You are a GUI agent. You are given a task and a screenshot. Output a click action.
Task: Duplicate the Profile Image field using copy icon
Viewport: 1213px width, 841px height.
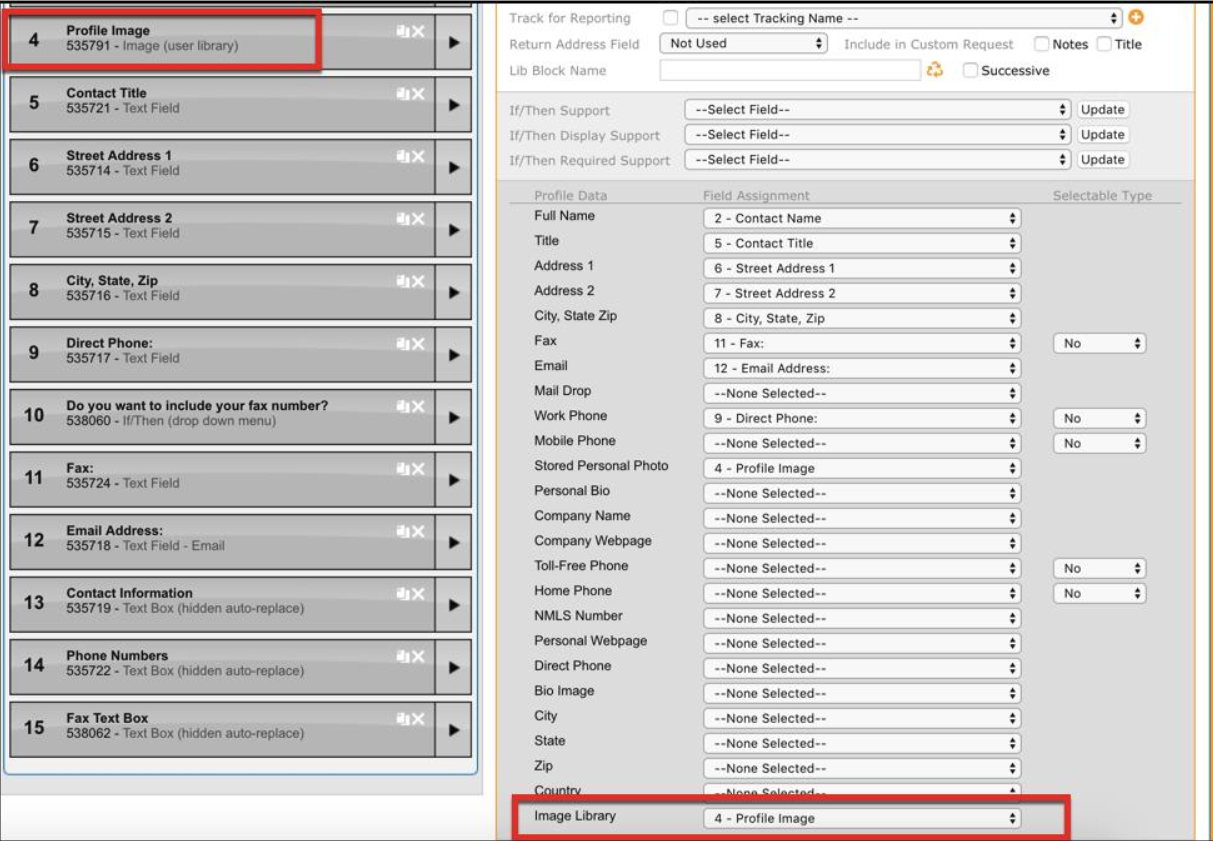pyautogui.click(x=402, y=32)
